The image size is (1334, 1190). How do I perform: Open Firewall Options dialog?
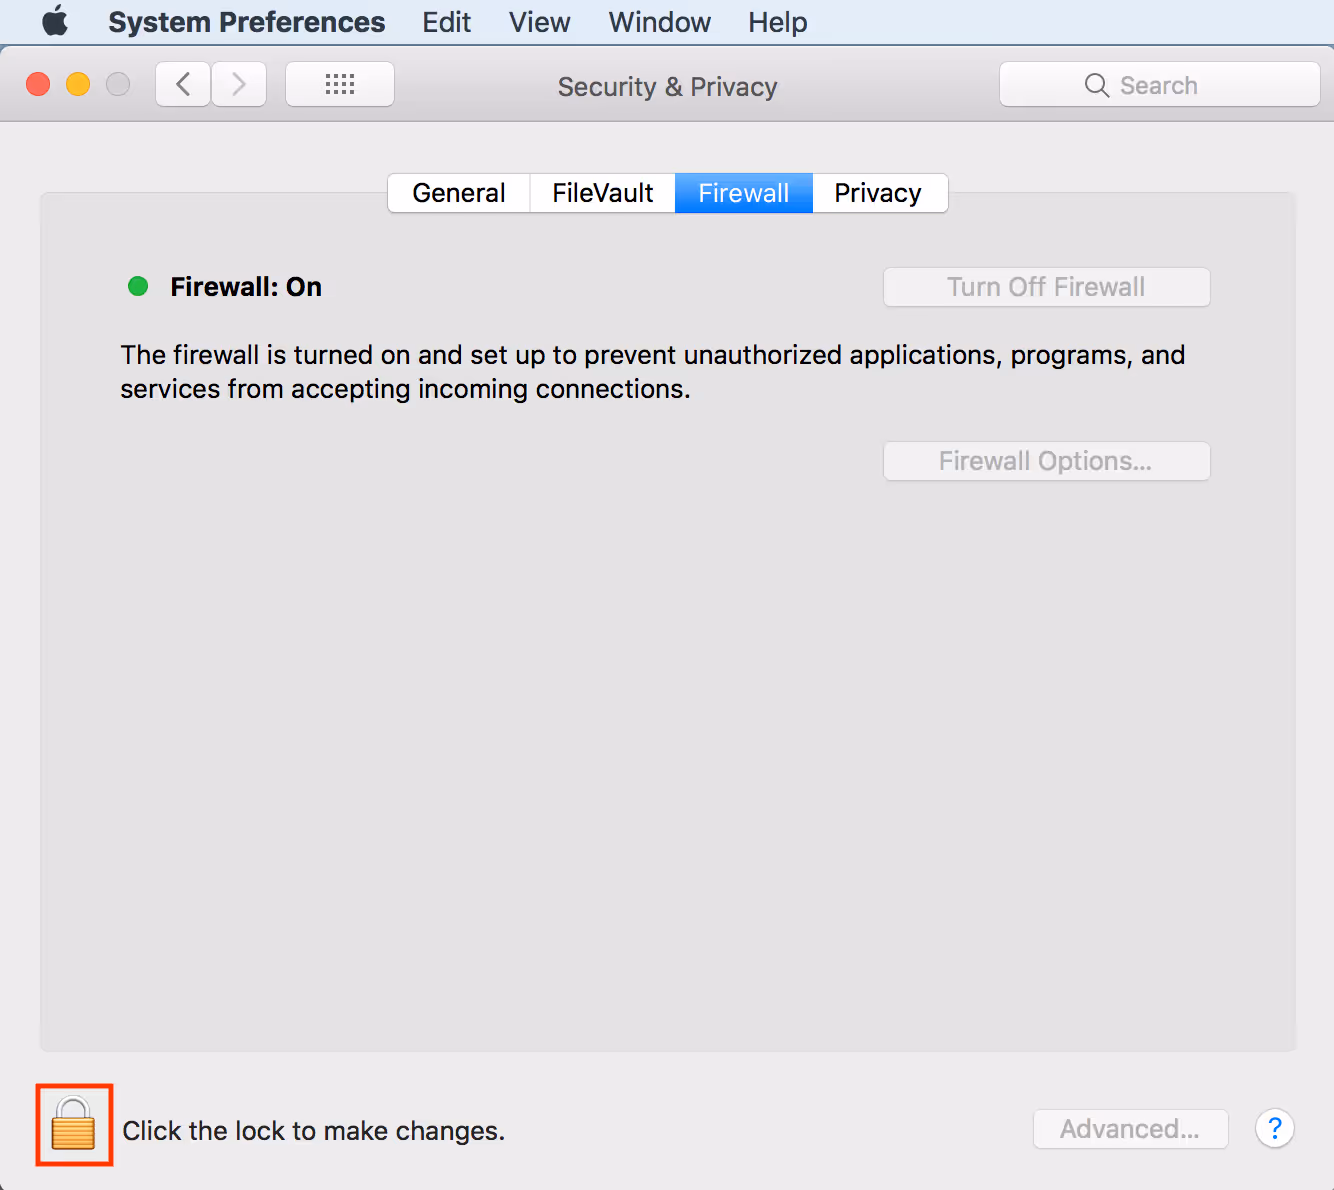coord(1047,461)
